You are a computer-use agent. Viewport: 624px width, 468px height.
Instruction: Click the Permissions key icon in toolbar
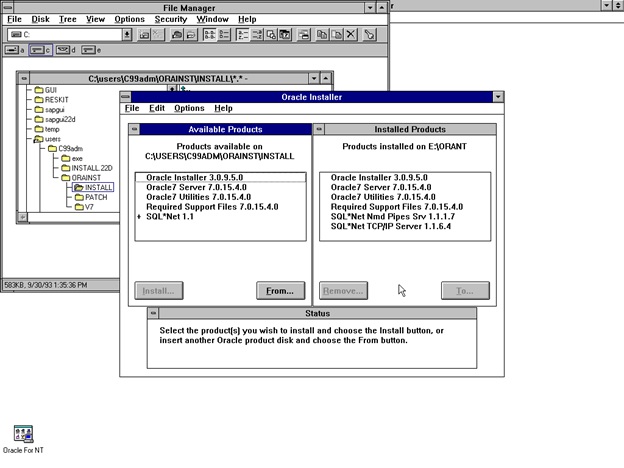click(369, 35)
